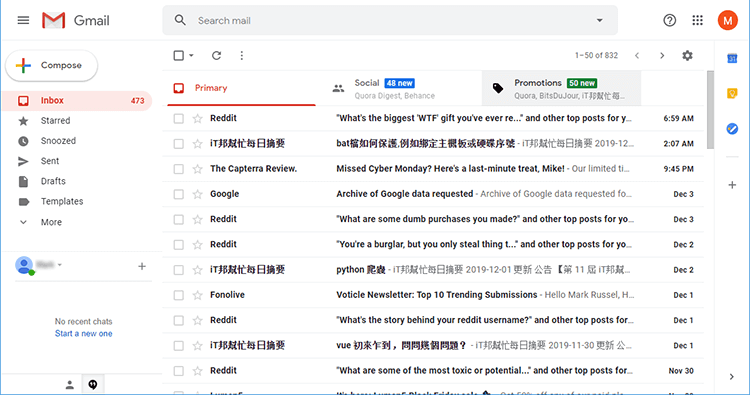Open the chat status dropdown

pos(60,264)
